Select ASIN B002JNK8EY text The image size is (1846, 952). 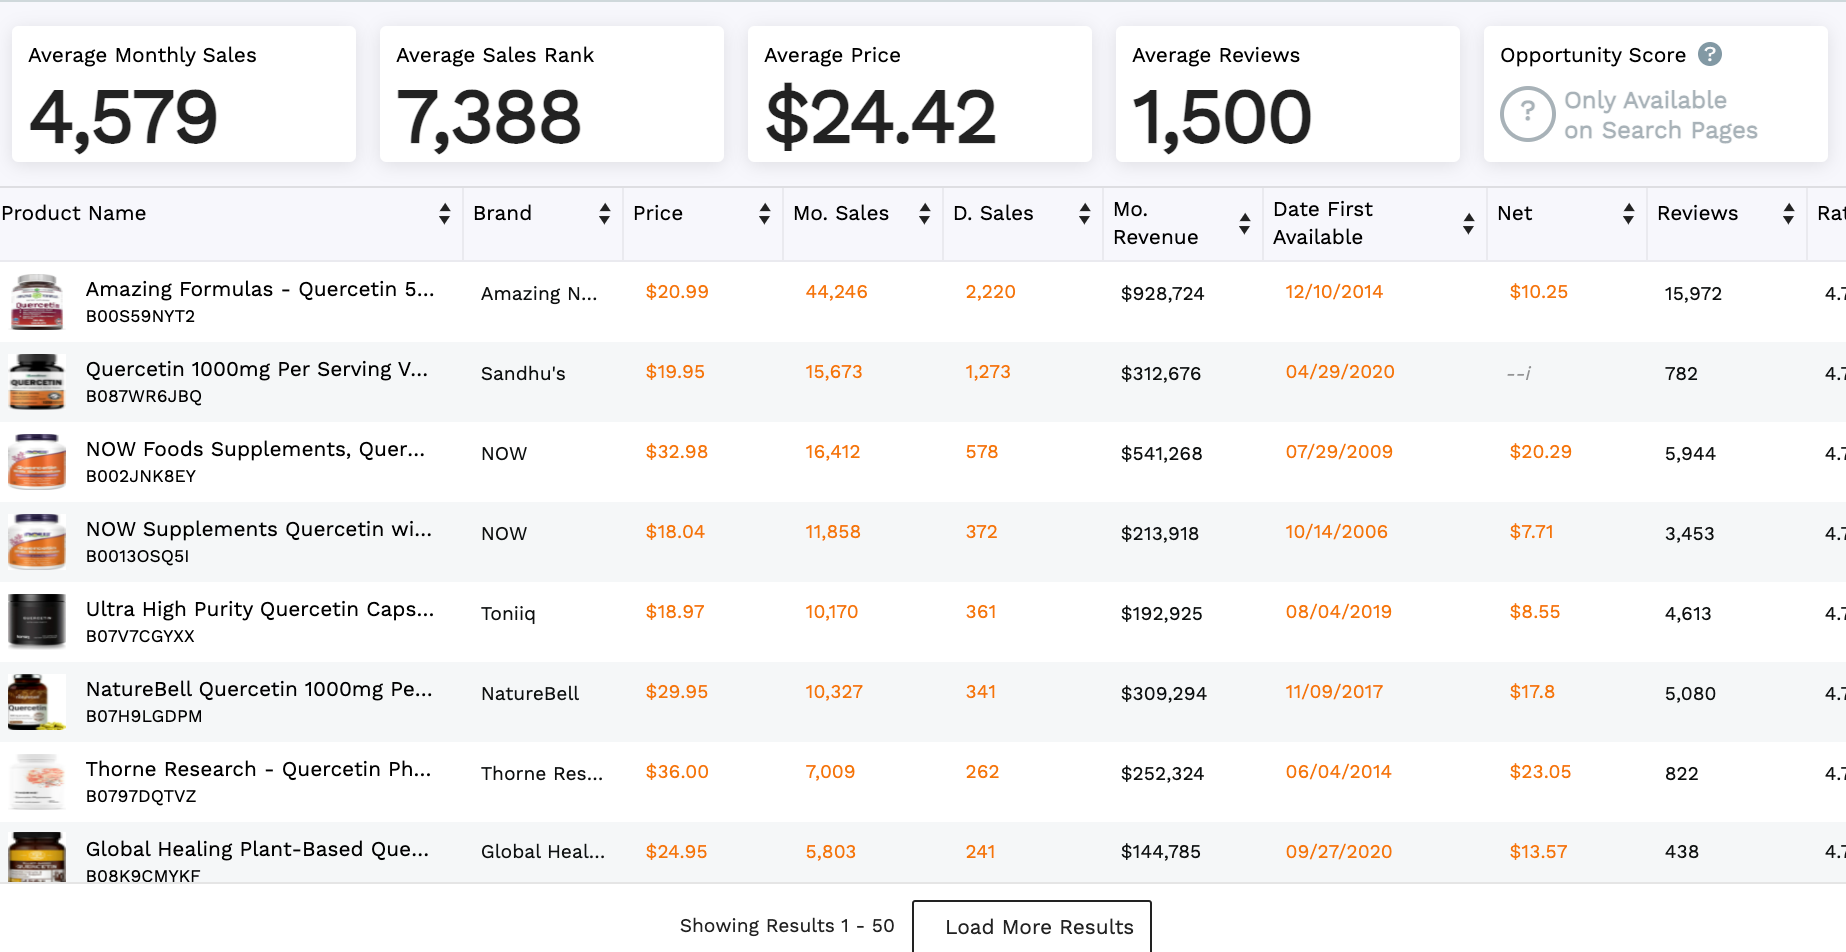pyautogui.click(x=141, y=476)
